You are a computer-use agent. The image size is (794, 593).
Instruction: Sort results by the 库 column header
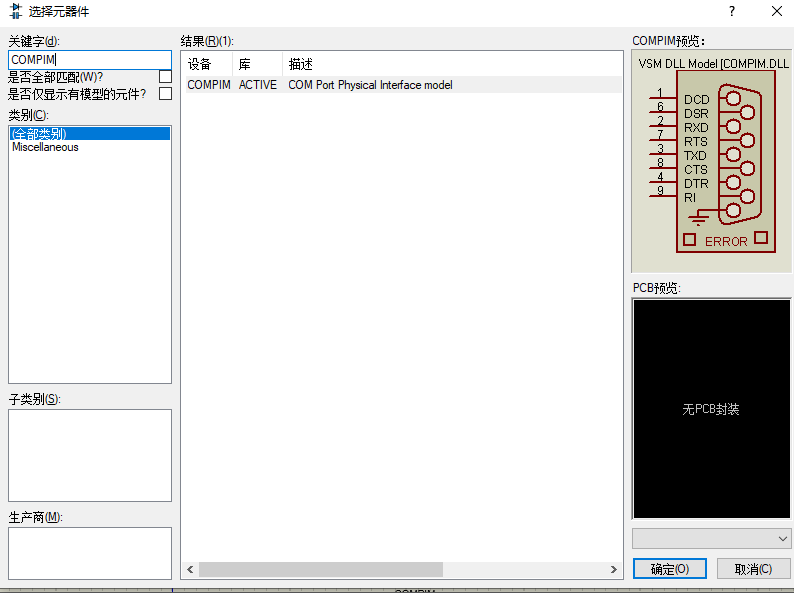(257, 64)
